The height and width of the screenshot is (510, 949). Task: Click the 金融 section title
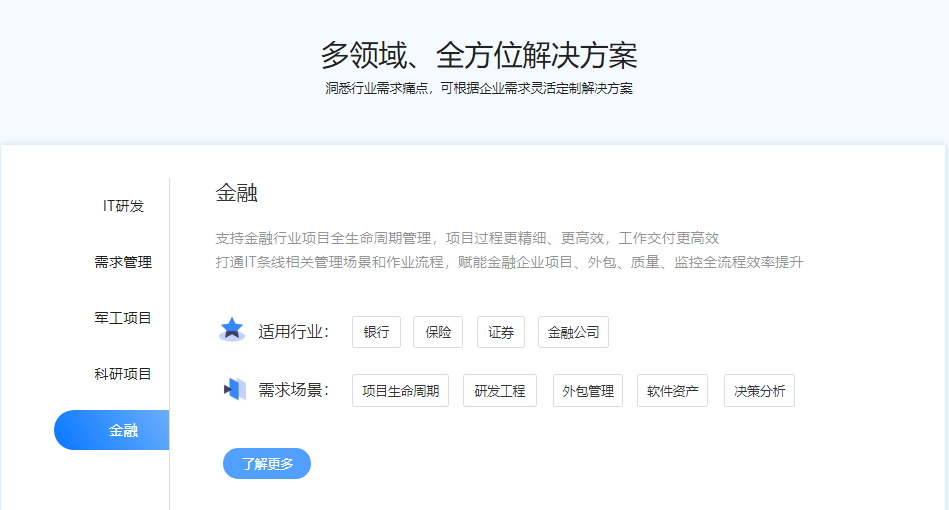237,193
